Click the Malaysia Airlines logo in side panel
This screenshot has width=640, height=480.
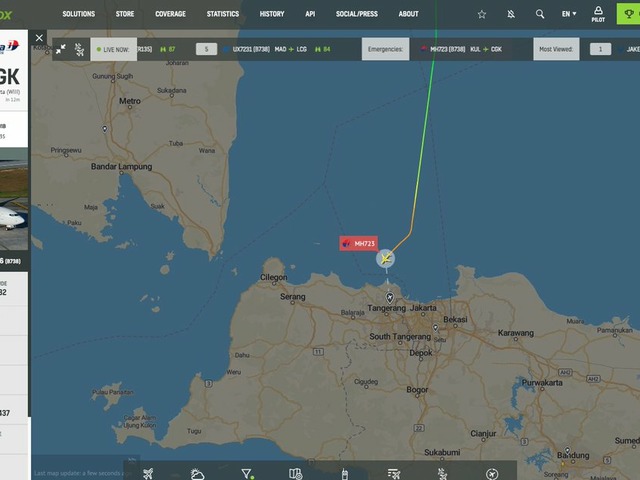coord(10,46)
